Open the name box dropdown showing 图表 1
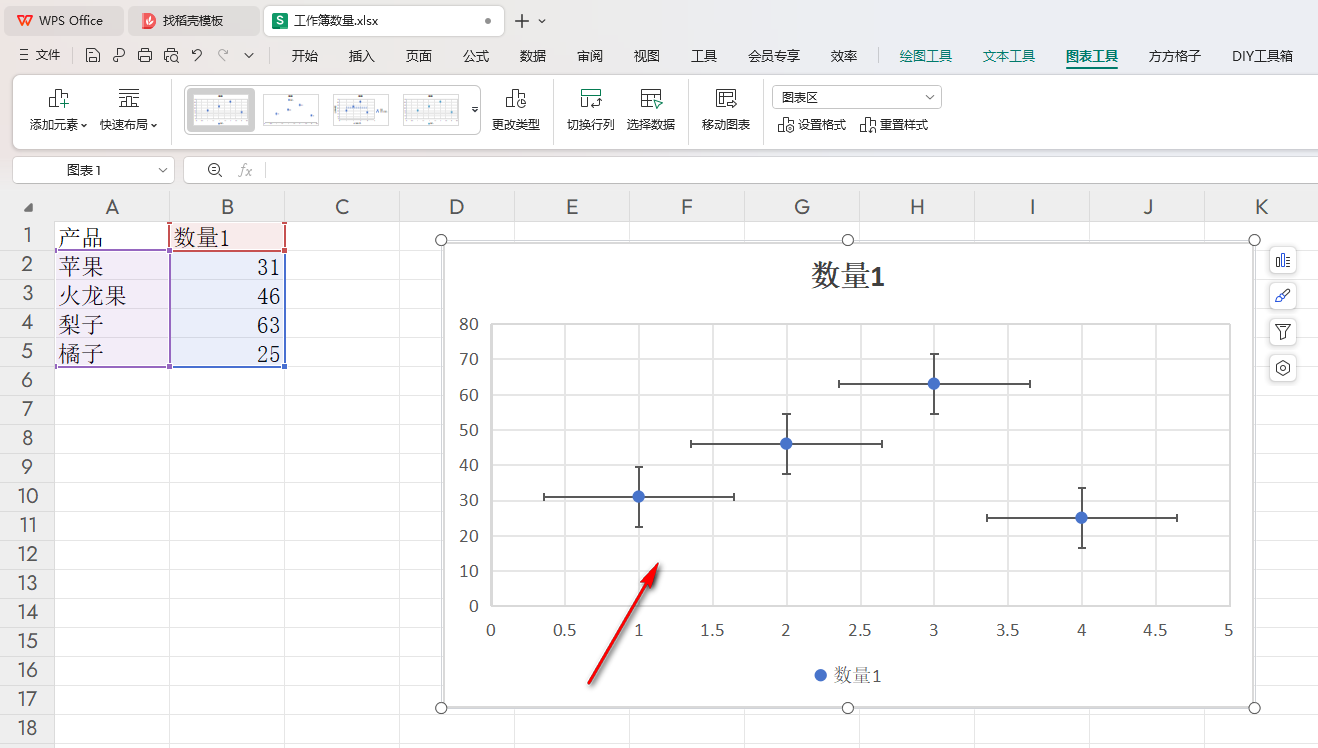1318x748 pixels. pyautogui.click(x=164, y=170)
